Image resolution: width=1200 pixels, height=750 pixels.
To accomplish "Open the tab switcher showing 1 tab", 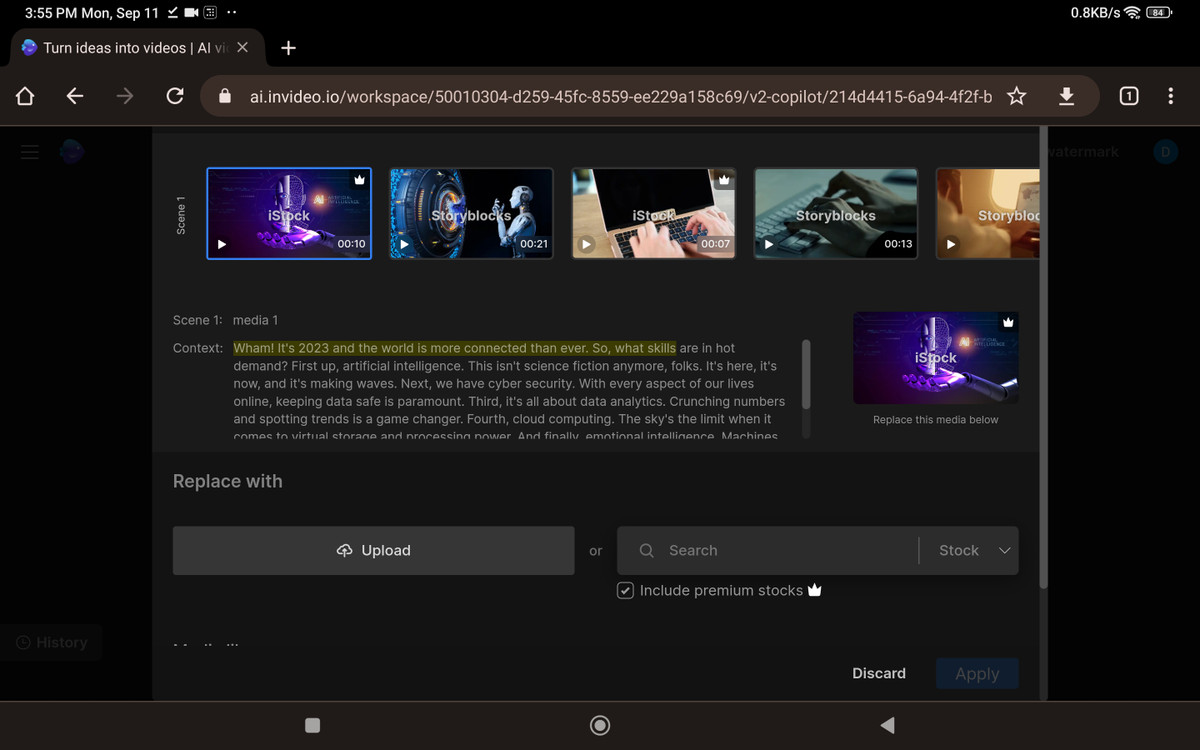I will point(1128,96).
